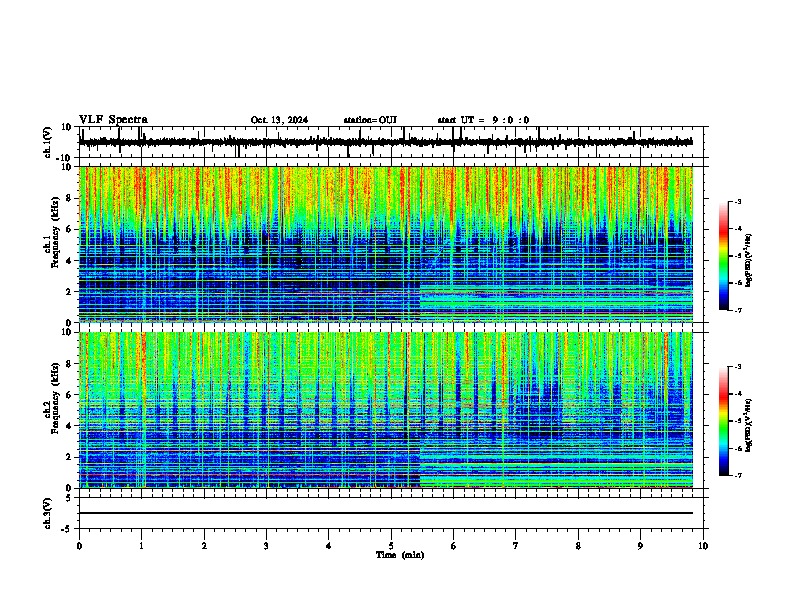
Task: Select the ch.2 "Frequency (kHz)" axis label
Action: click(x=55, y=398)
